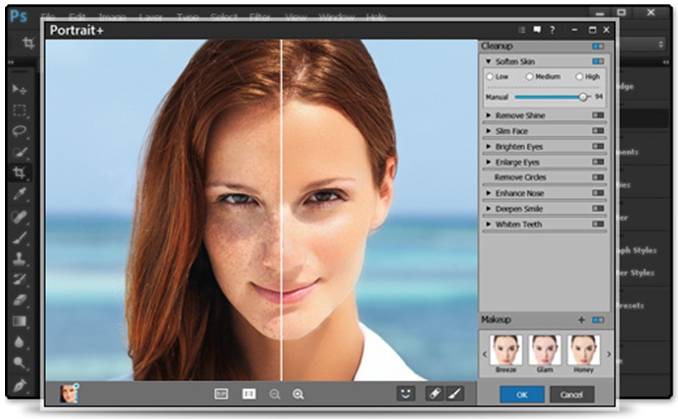Expand the Brighten Eyes section
This screenshot has height=419, width=678.
tap(489, 146)
